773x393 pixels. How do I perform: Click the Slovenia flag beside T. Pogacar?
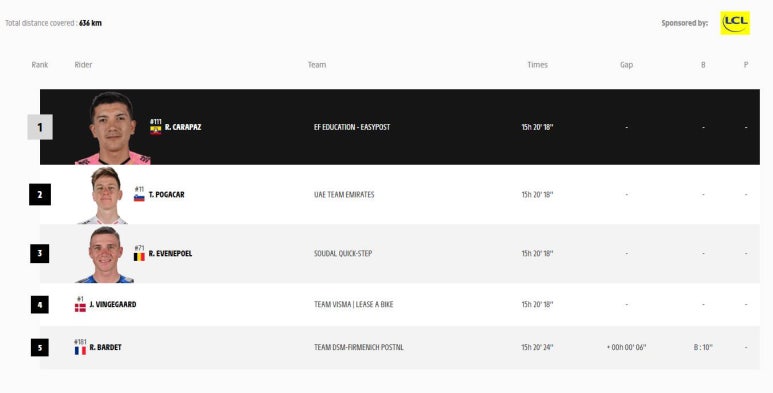coord(140,198)
